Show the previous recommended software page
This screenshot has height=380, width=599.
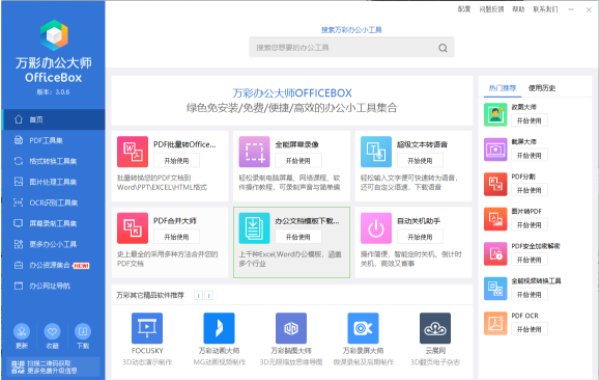tap(198, 295)
